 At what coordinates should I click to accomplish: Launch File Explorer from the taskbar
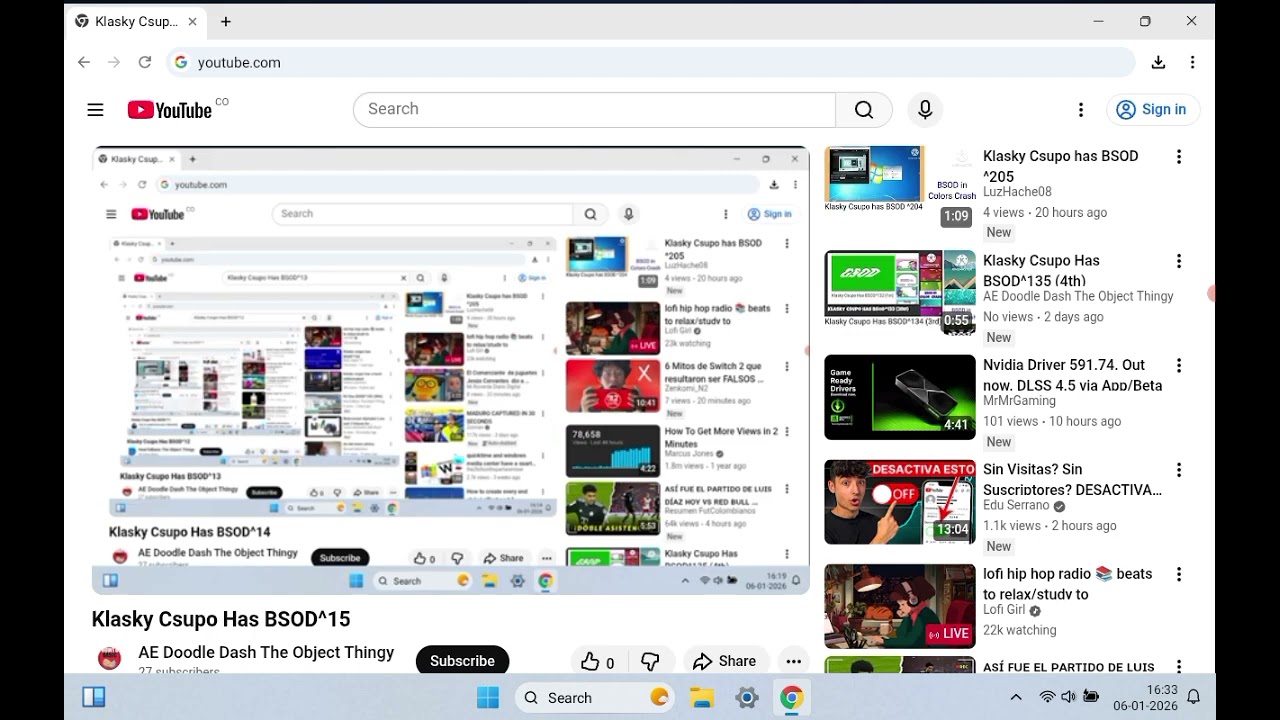702,698
